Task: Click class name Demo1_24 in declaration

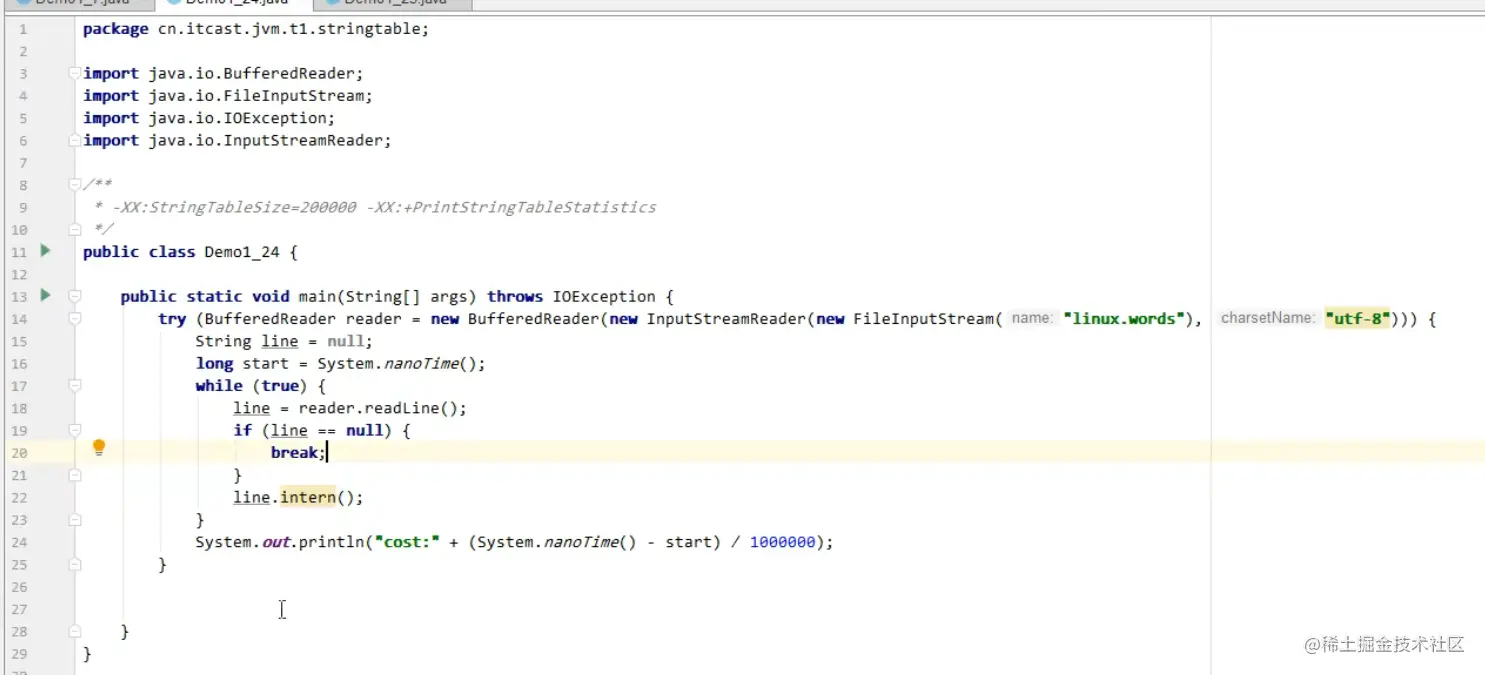Action: 242,252
